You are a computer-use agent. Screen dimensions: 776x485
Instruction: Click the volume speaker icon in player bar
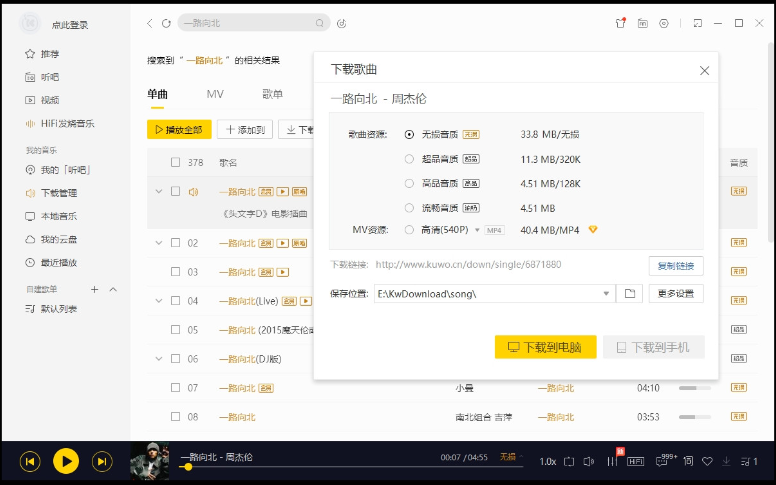pos(588,461)
